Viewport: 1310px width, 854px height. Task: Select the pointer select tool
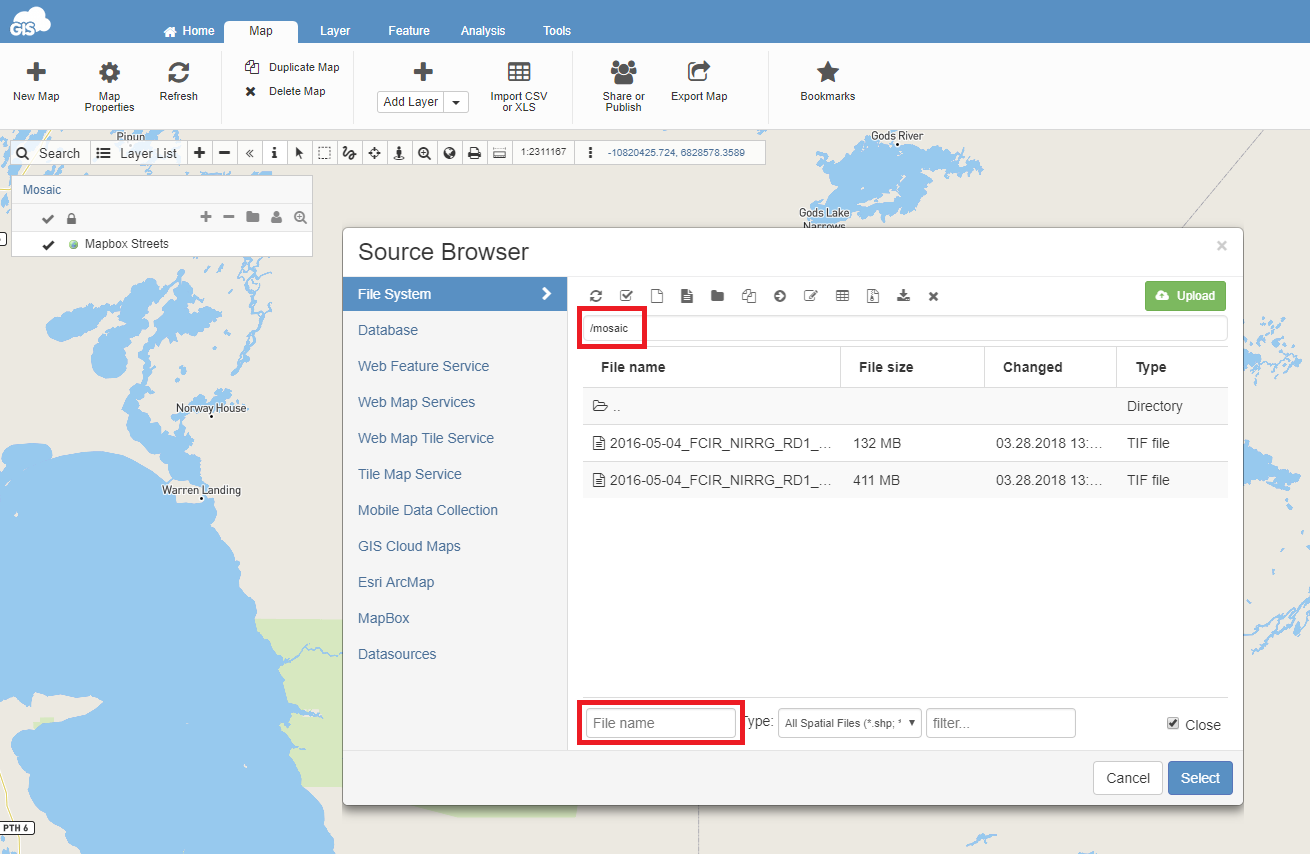point(299,153)
